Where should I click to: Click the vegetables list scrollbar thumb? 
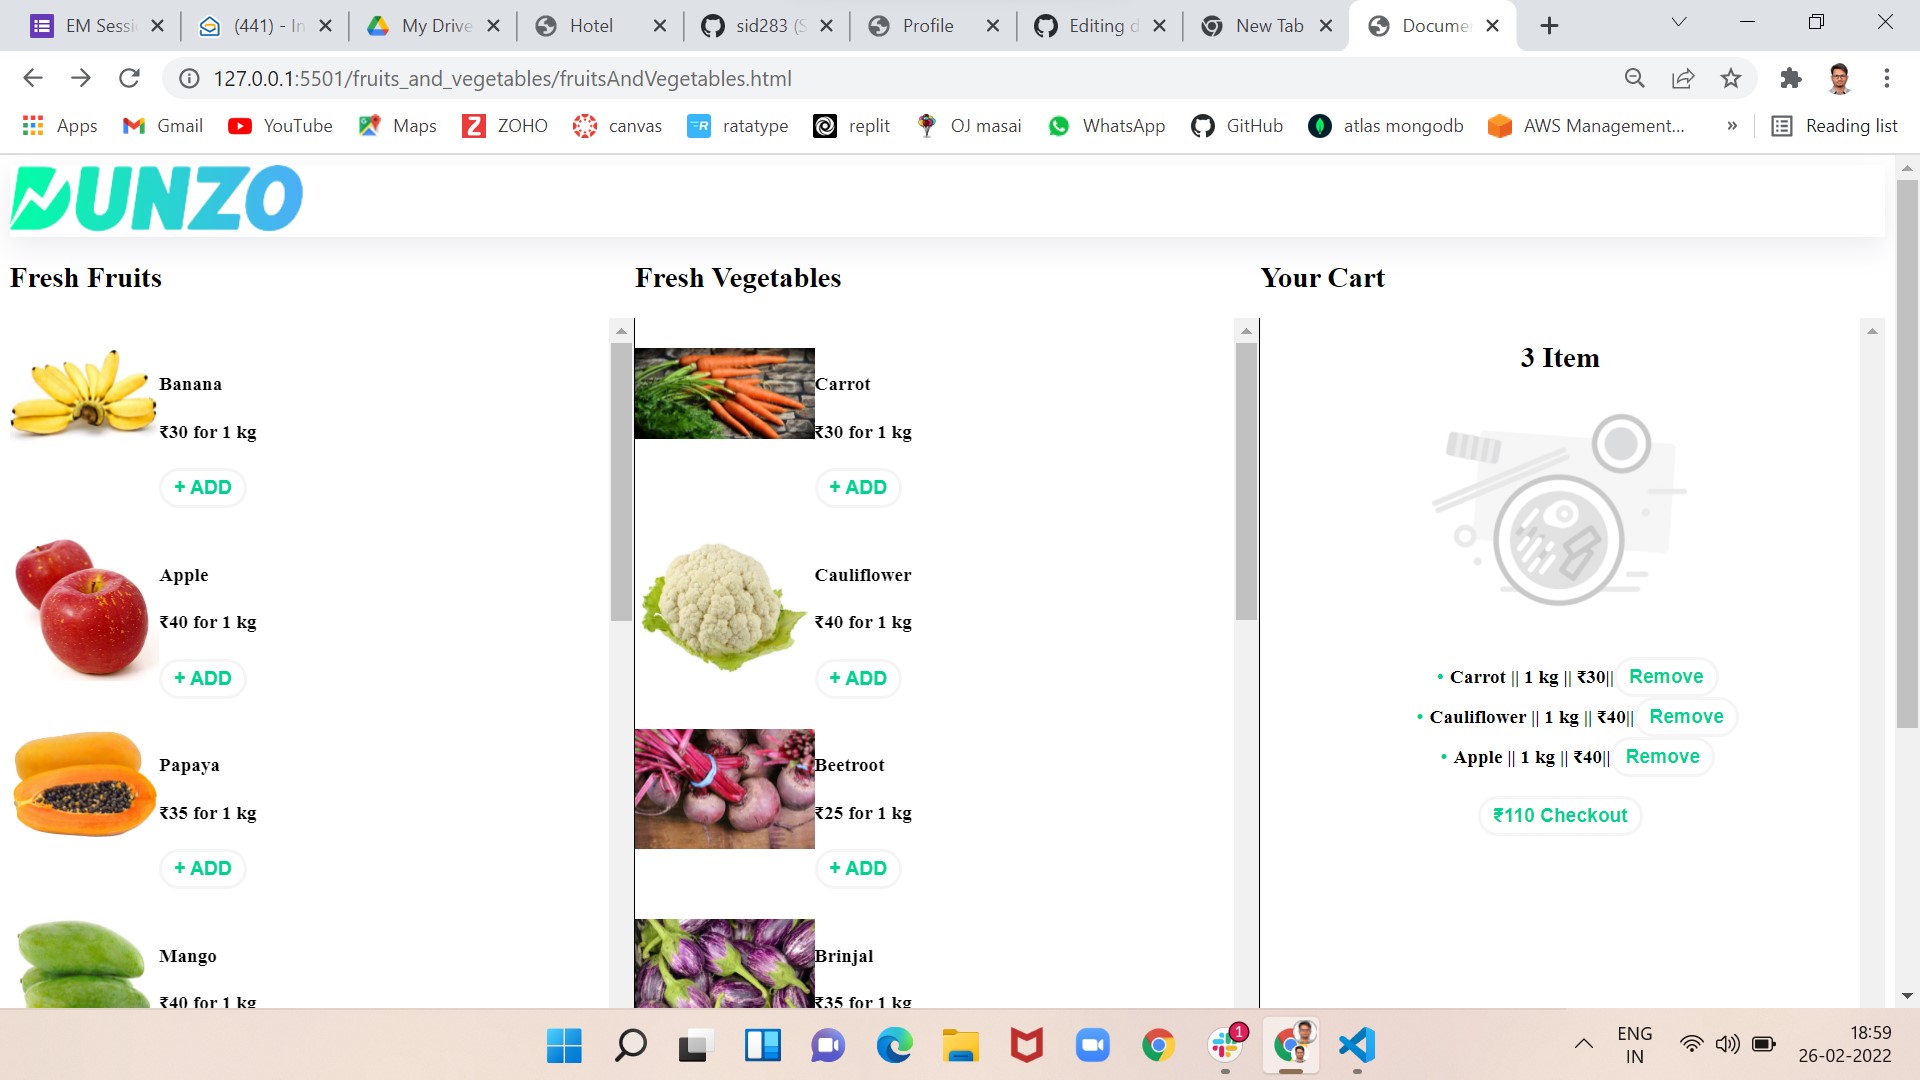[x=1246, y=481]
